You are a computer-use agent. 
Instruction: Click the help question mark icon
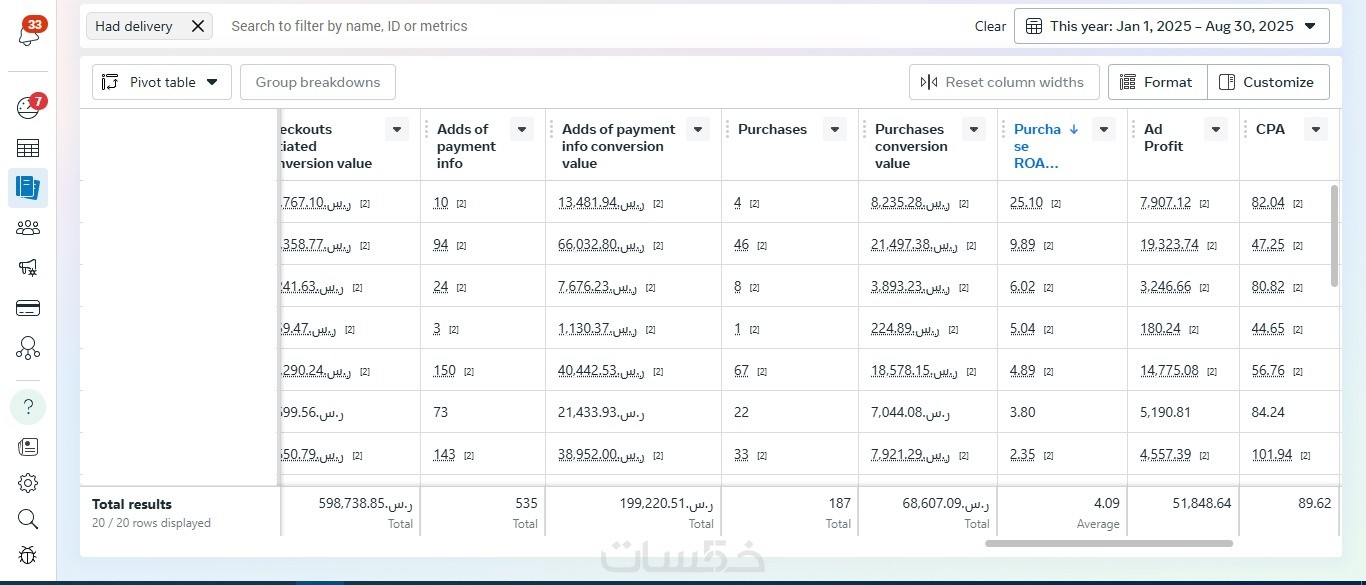click(28, 407)
